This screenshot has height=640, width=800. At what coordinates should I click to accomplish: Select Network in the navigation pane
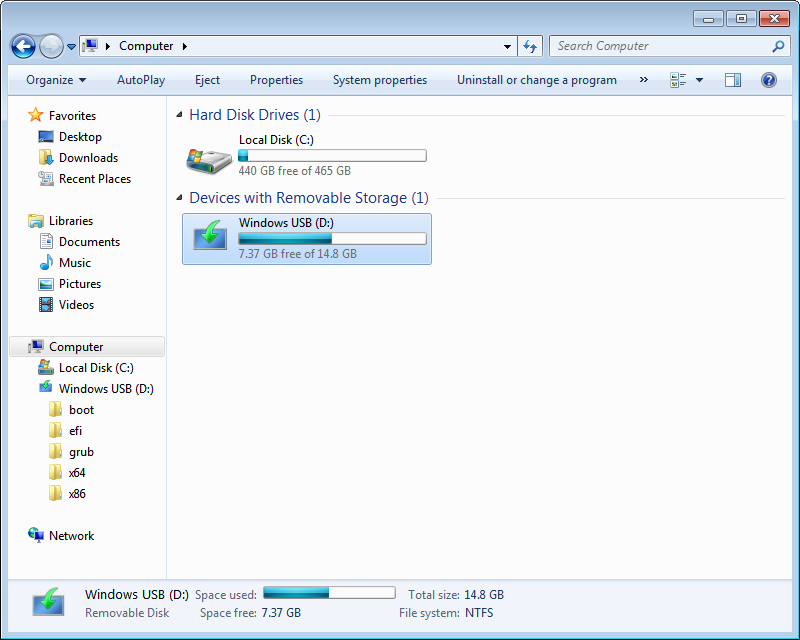[71, 536]
